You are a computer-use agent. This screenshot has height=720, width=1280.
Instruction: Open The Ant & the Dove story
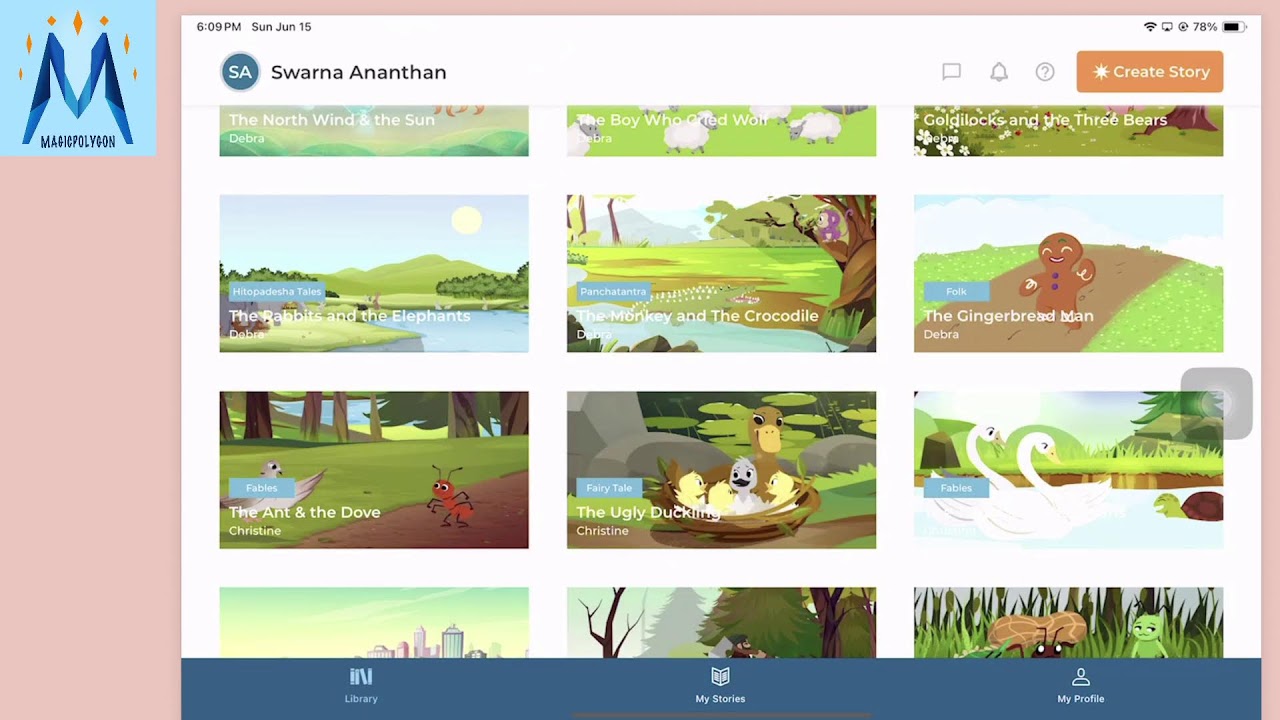tap(374, 470)
